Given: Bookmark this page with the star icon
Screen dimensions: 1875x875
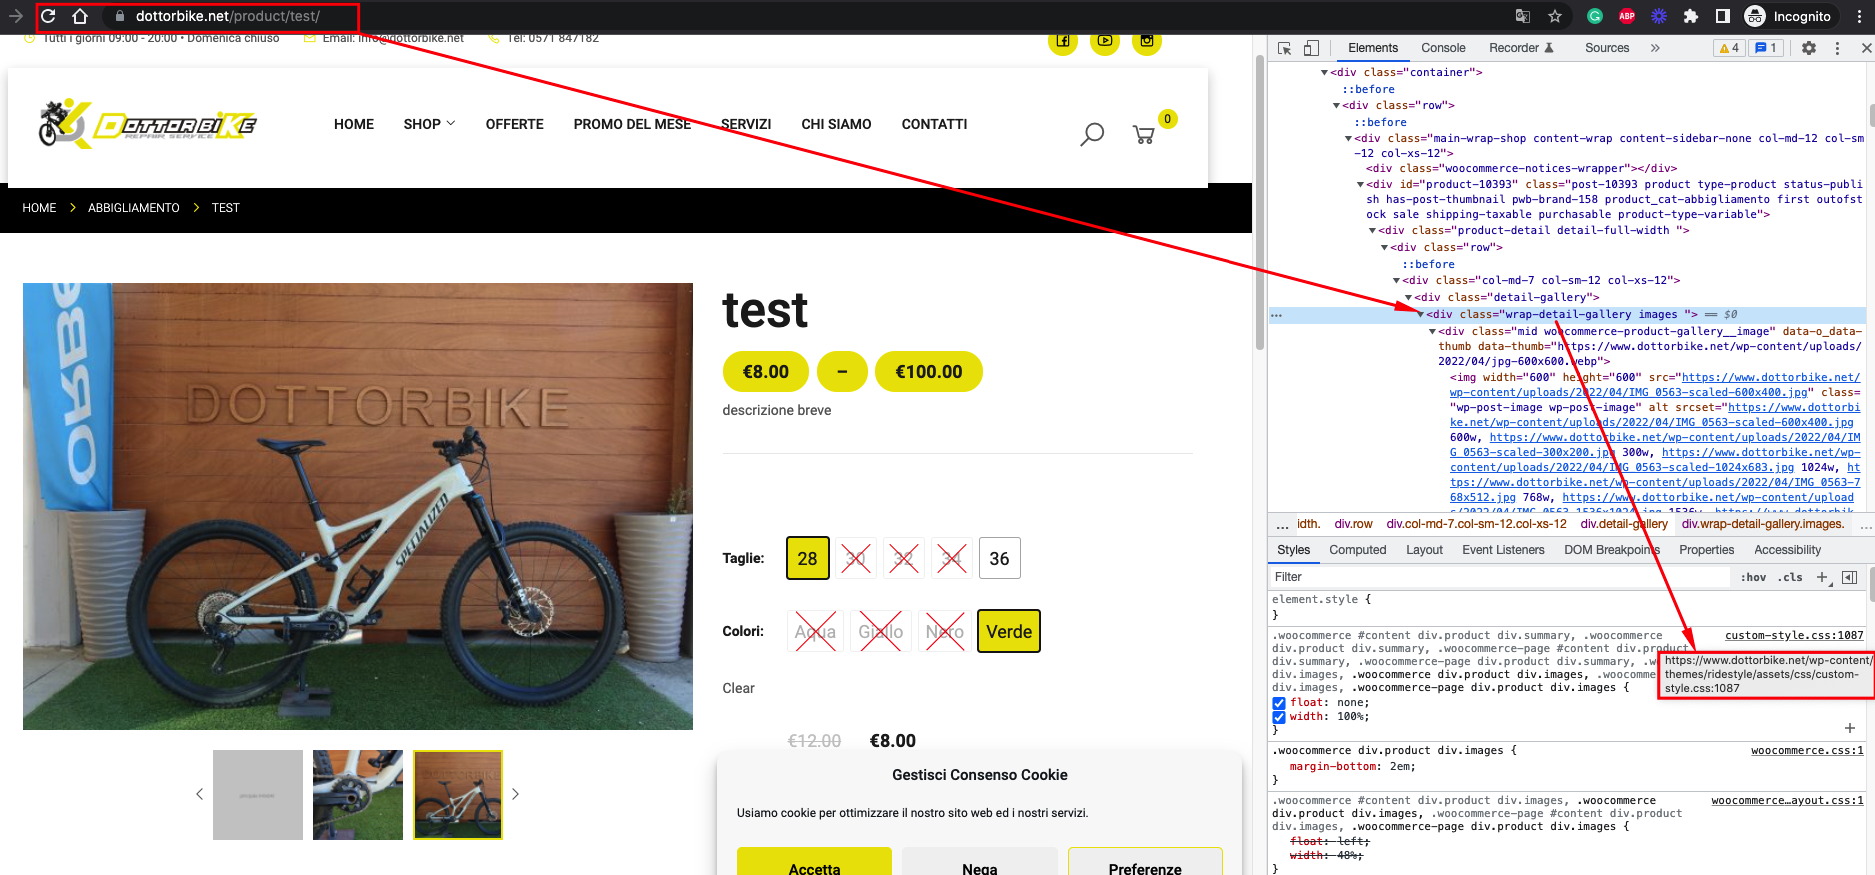Looking at the screenshot, I should click(1554, 16).
